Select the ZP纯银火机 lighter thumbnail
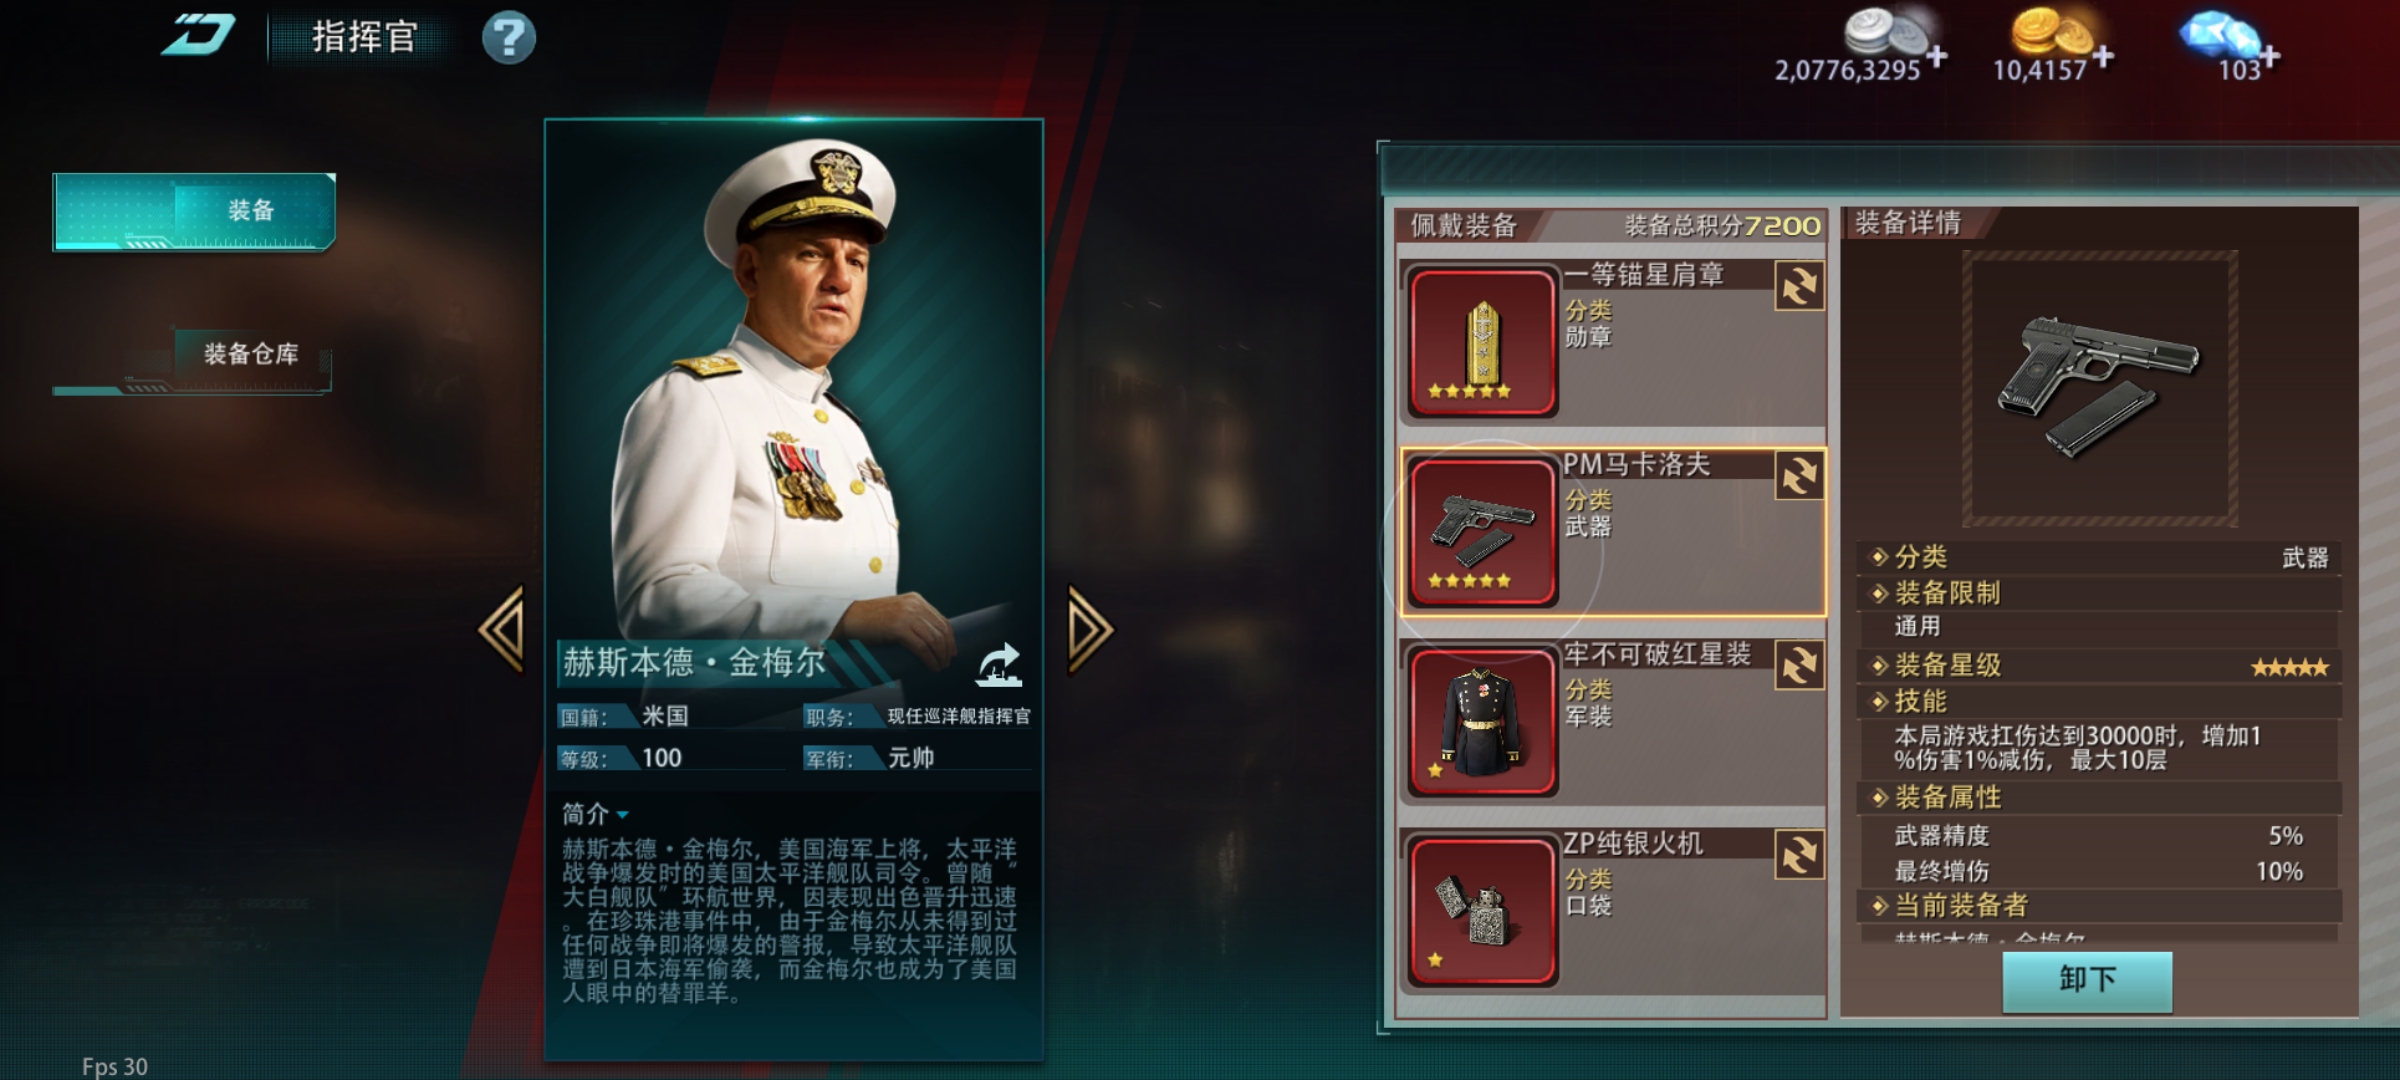Viewport: 2400px width, 1080px height. (x=1482, y=911)
